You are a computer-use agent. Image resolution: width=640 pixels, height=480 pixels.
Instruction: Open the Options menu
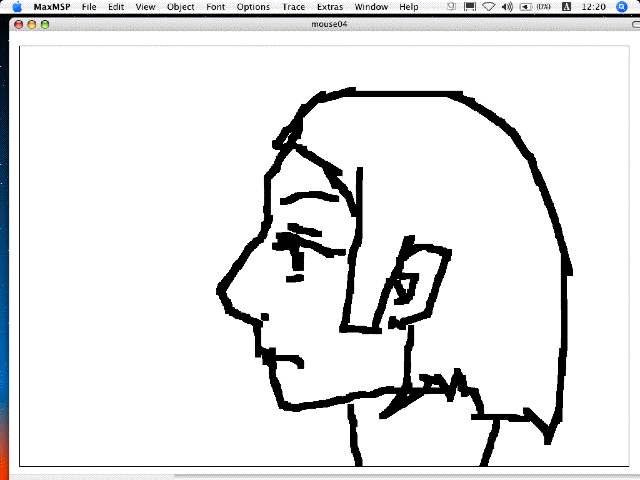coord(253,7)
